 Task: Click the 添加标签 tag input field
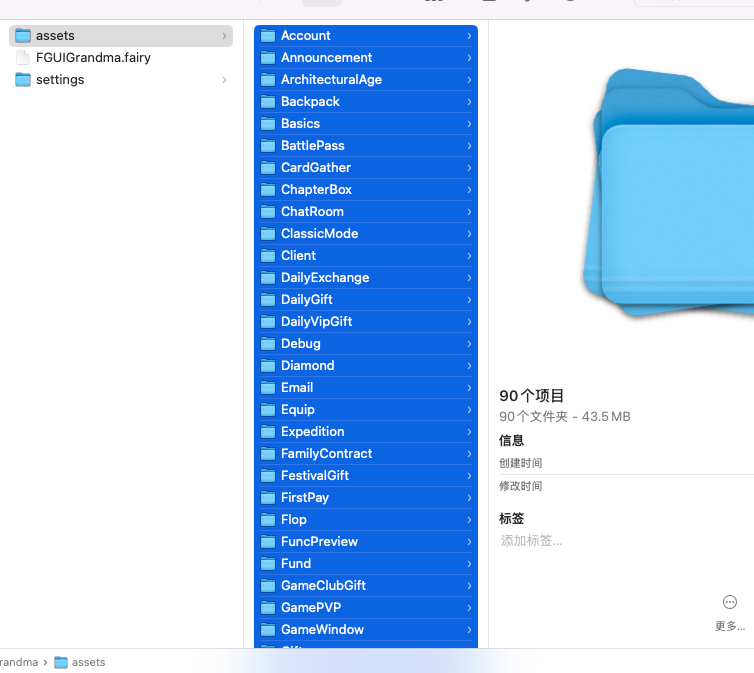531,541
